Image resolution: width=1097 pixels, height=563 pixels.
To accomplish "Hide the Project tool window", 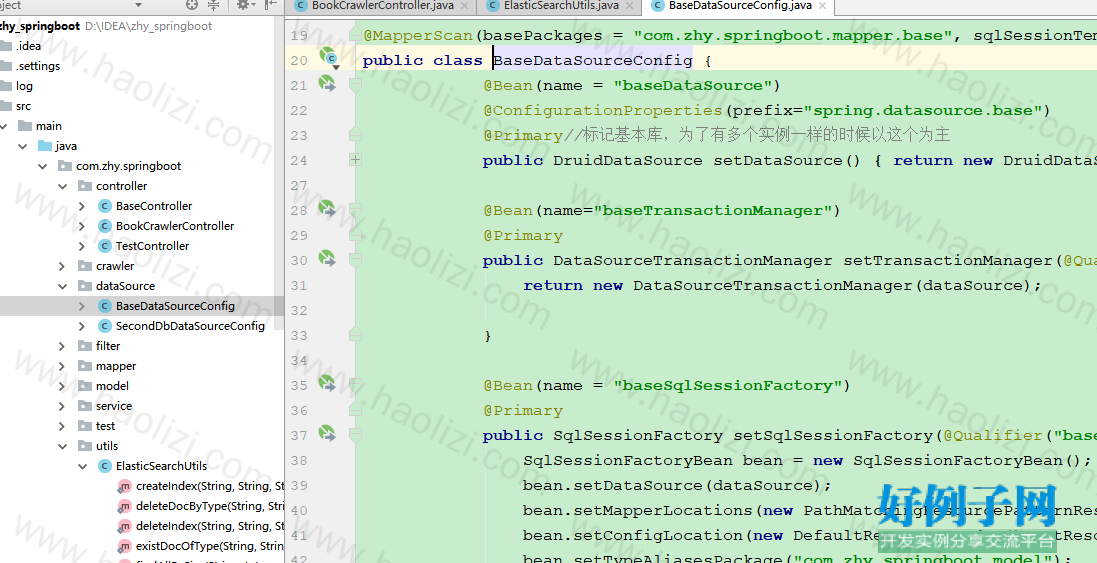I will tap(271, 6).
